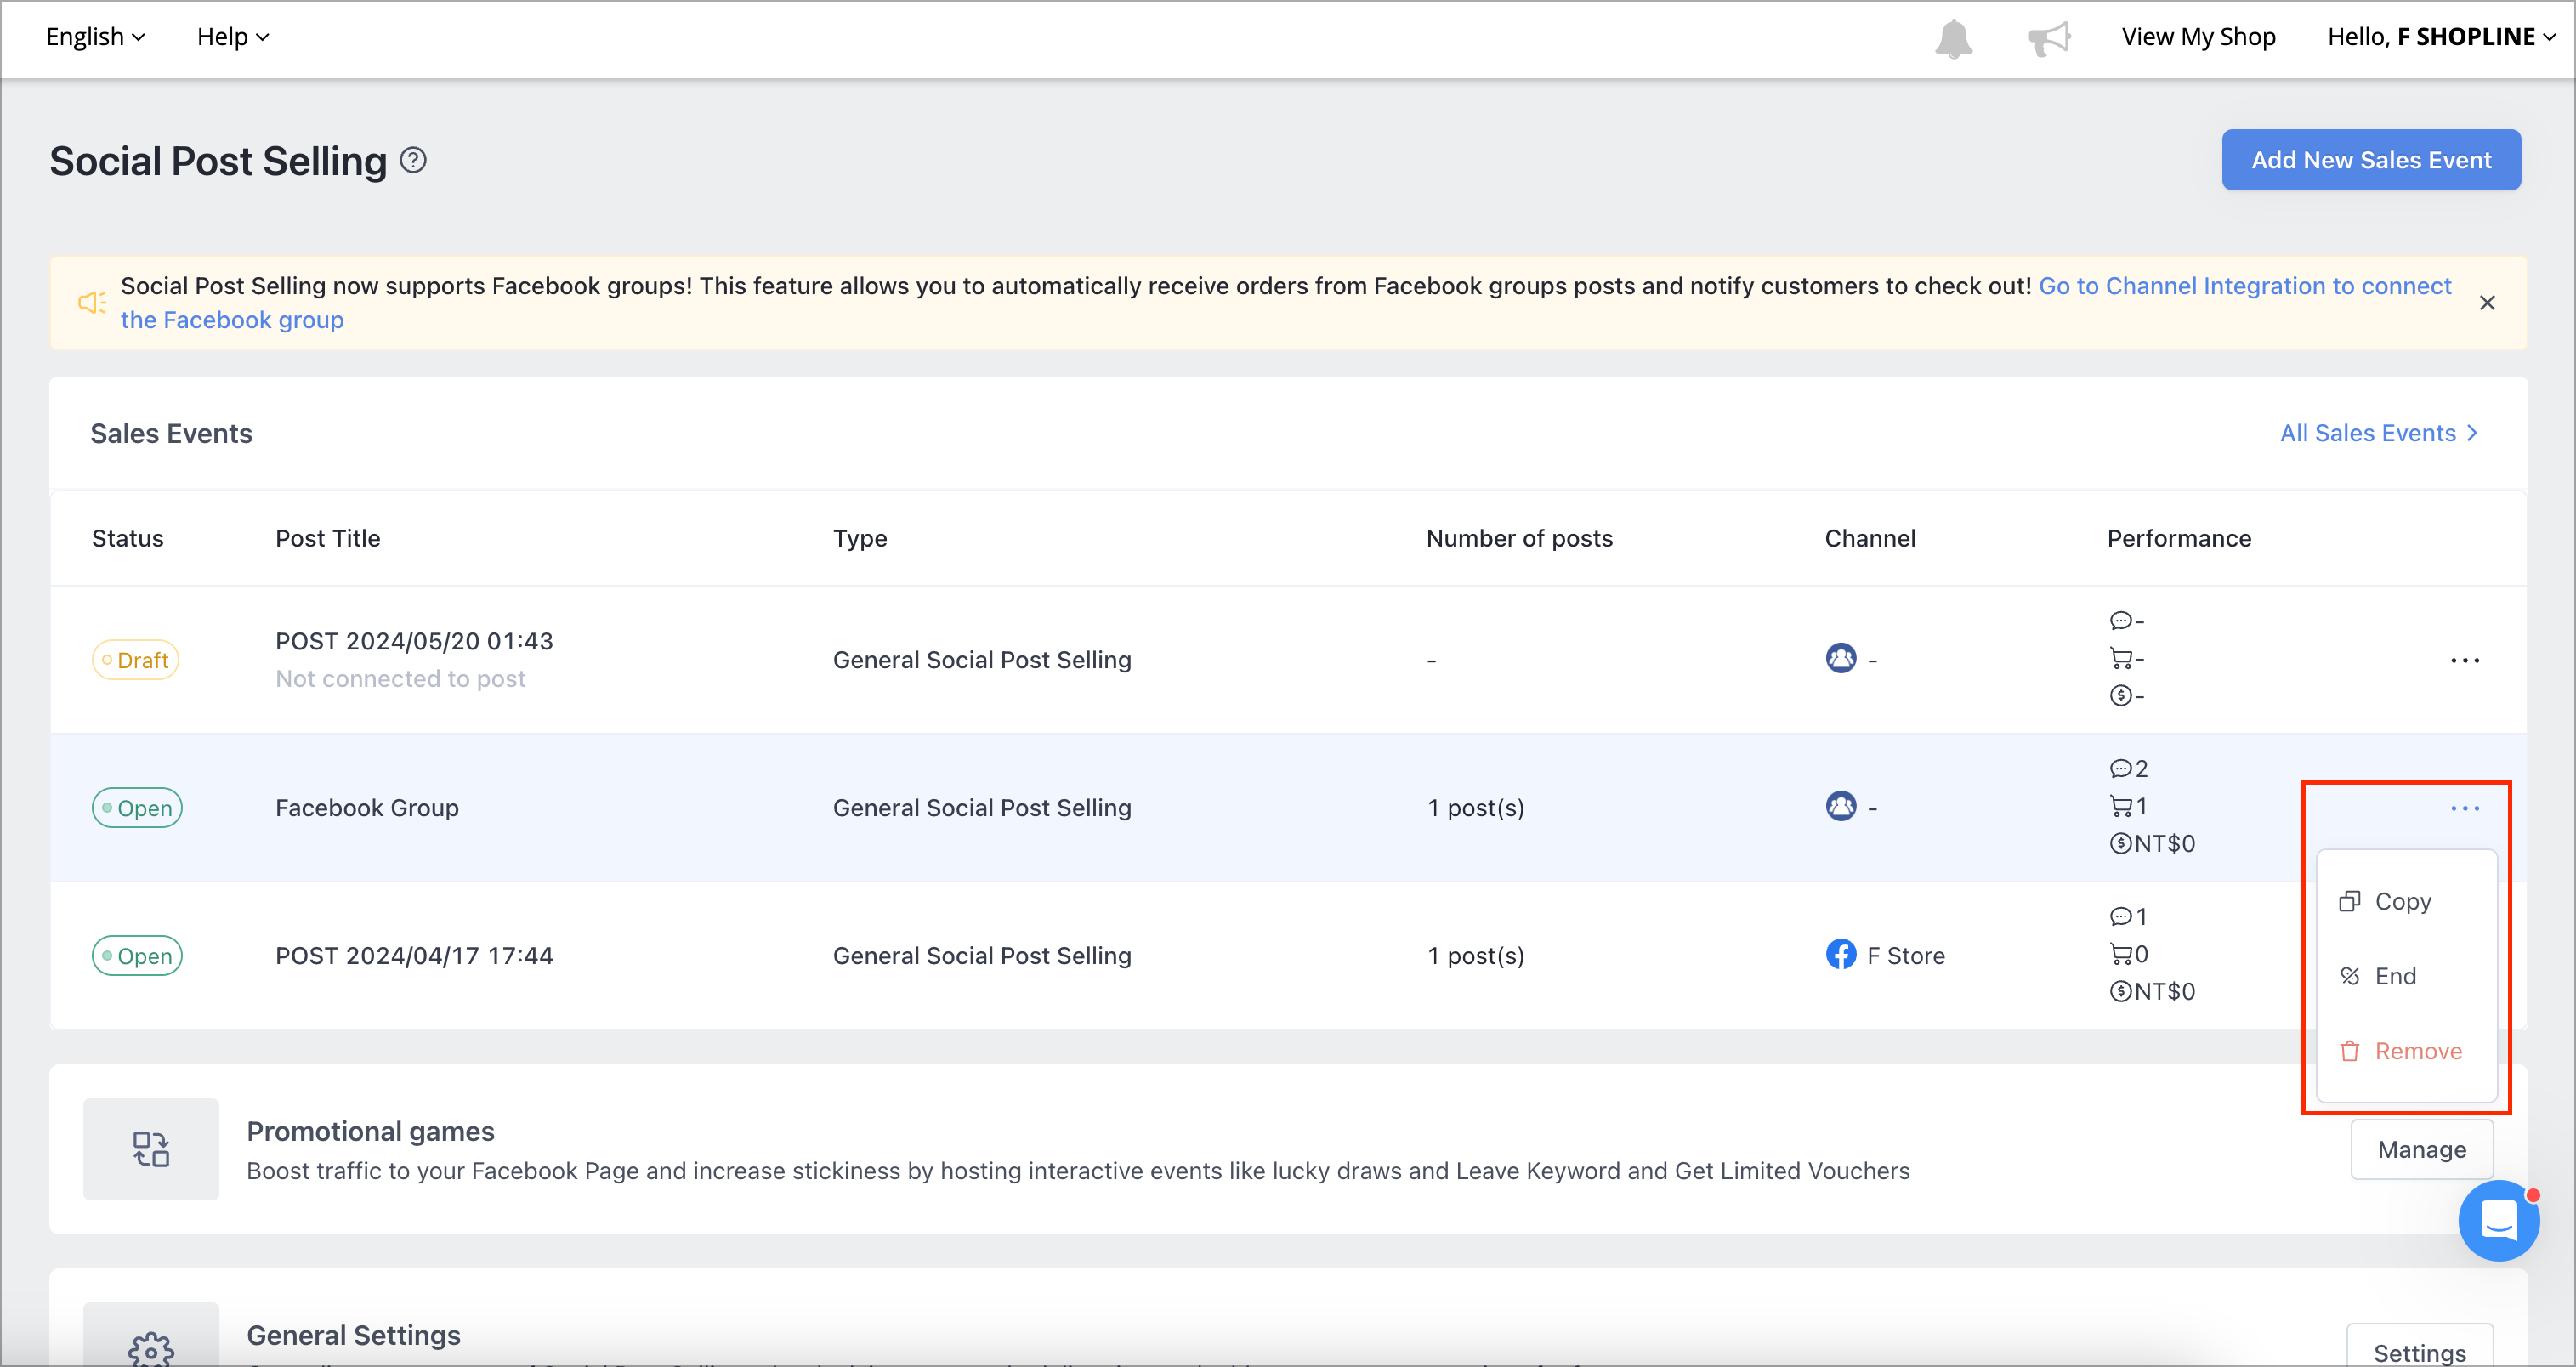Click the trash icon next to Remove

2349,1051
